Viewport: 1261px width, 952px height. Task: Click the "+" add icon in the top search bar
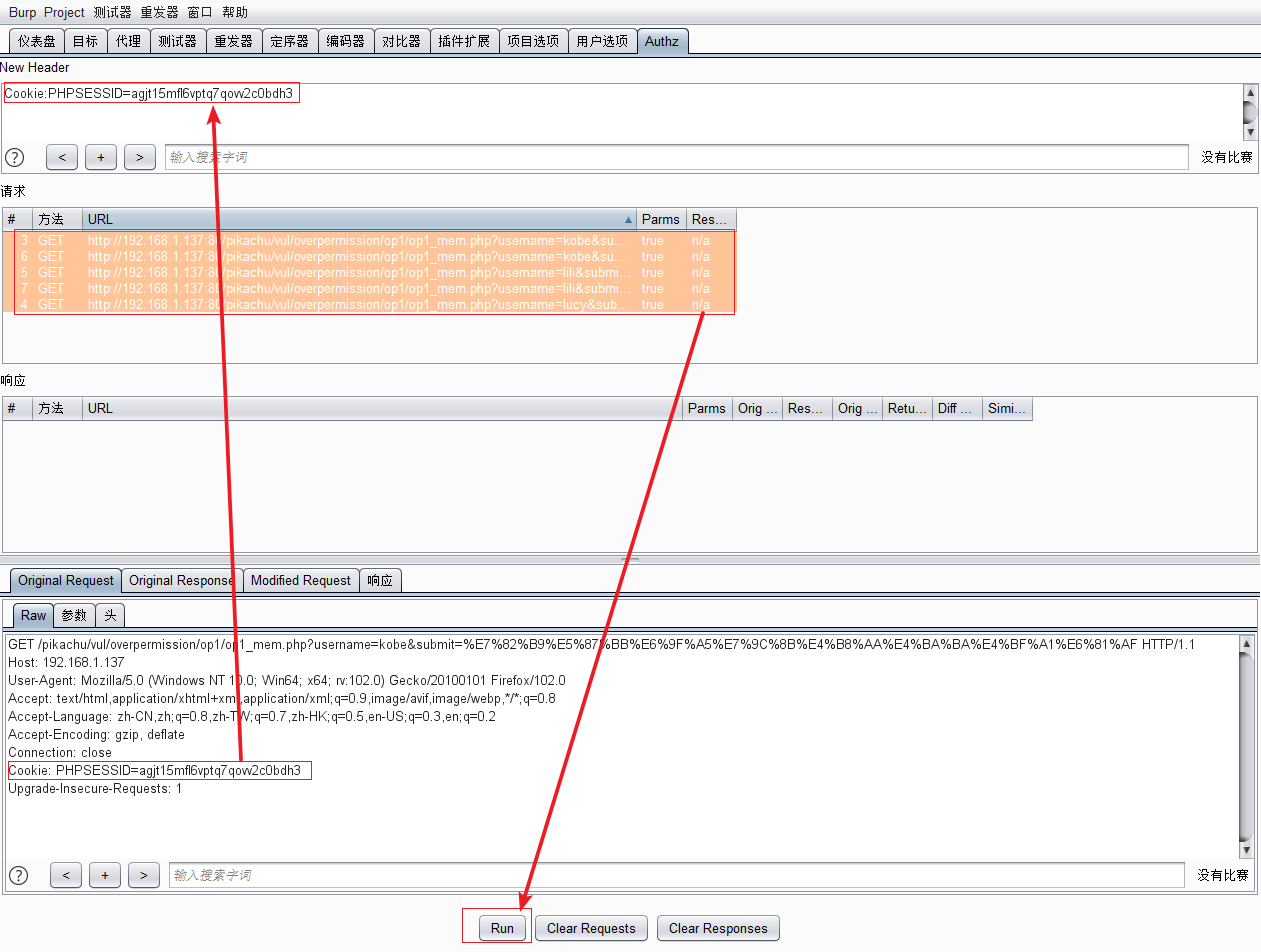point(100,157)
